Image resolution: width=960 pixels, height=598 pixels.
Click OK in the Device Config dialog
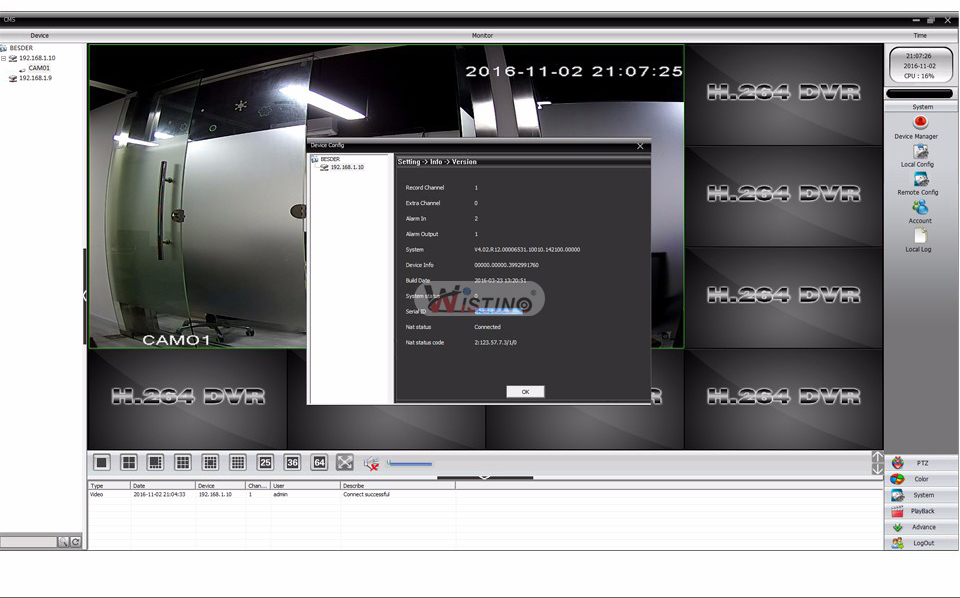pyautogui.click(x=525, y=392)
